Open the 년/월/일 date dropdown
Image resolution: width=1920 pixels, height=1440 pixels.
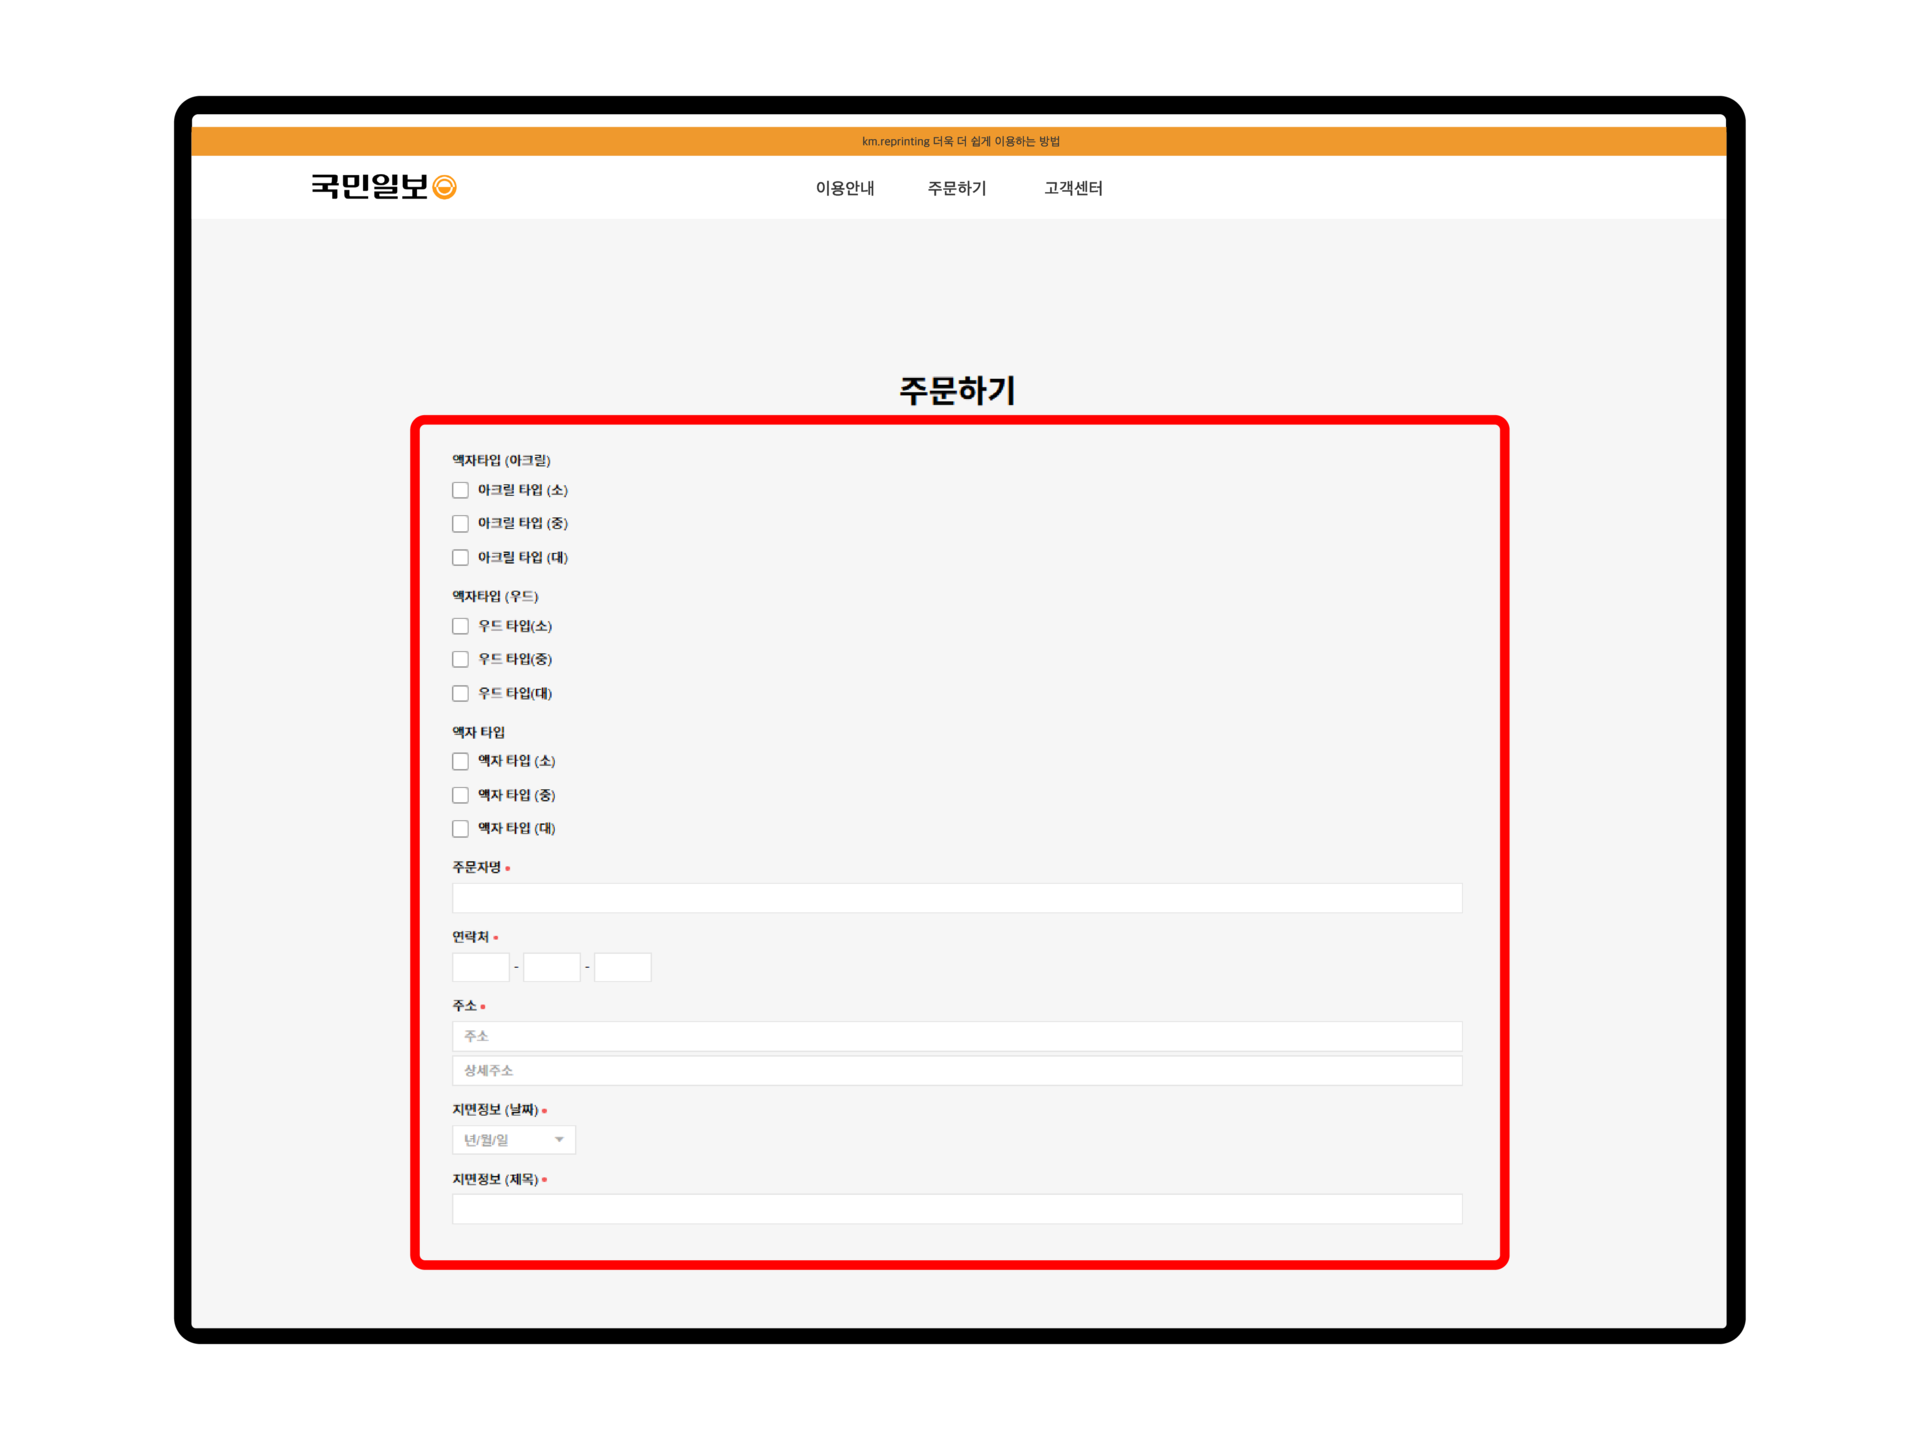(x=513, y=1140)
